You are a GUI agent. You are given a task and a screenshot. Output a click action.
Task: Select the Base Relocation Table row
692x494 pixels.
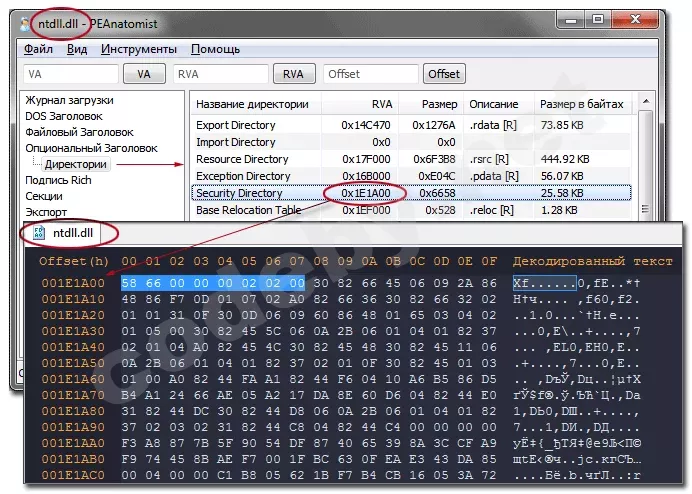click(411, 210)
